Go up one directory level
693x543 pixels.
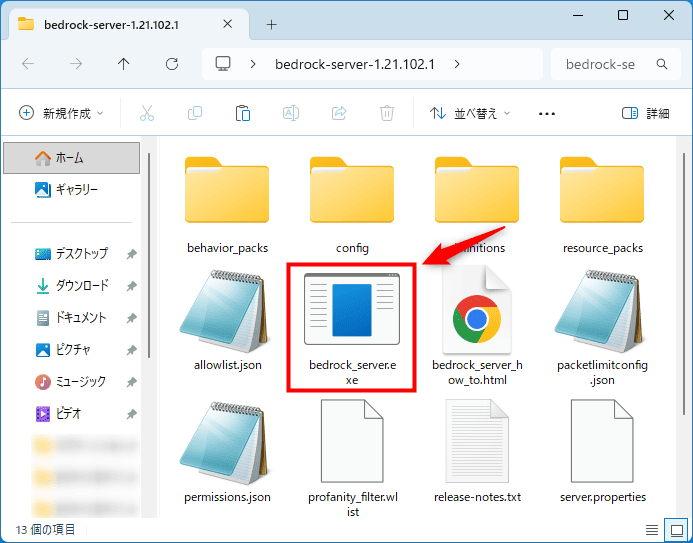click(x=124, y=64)
